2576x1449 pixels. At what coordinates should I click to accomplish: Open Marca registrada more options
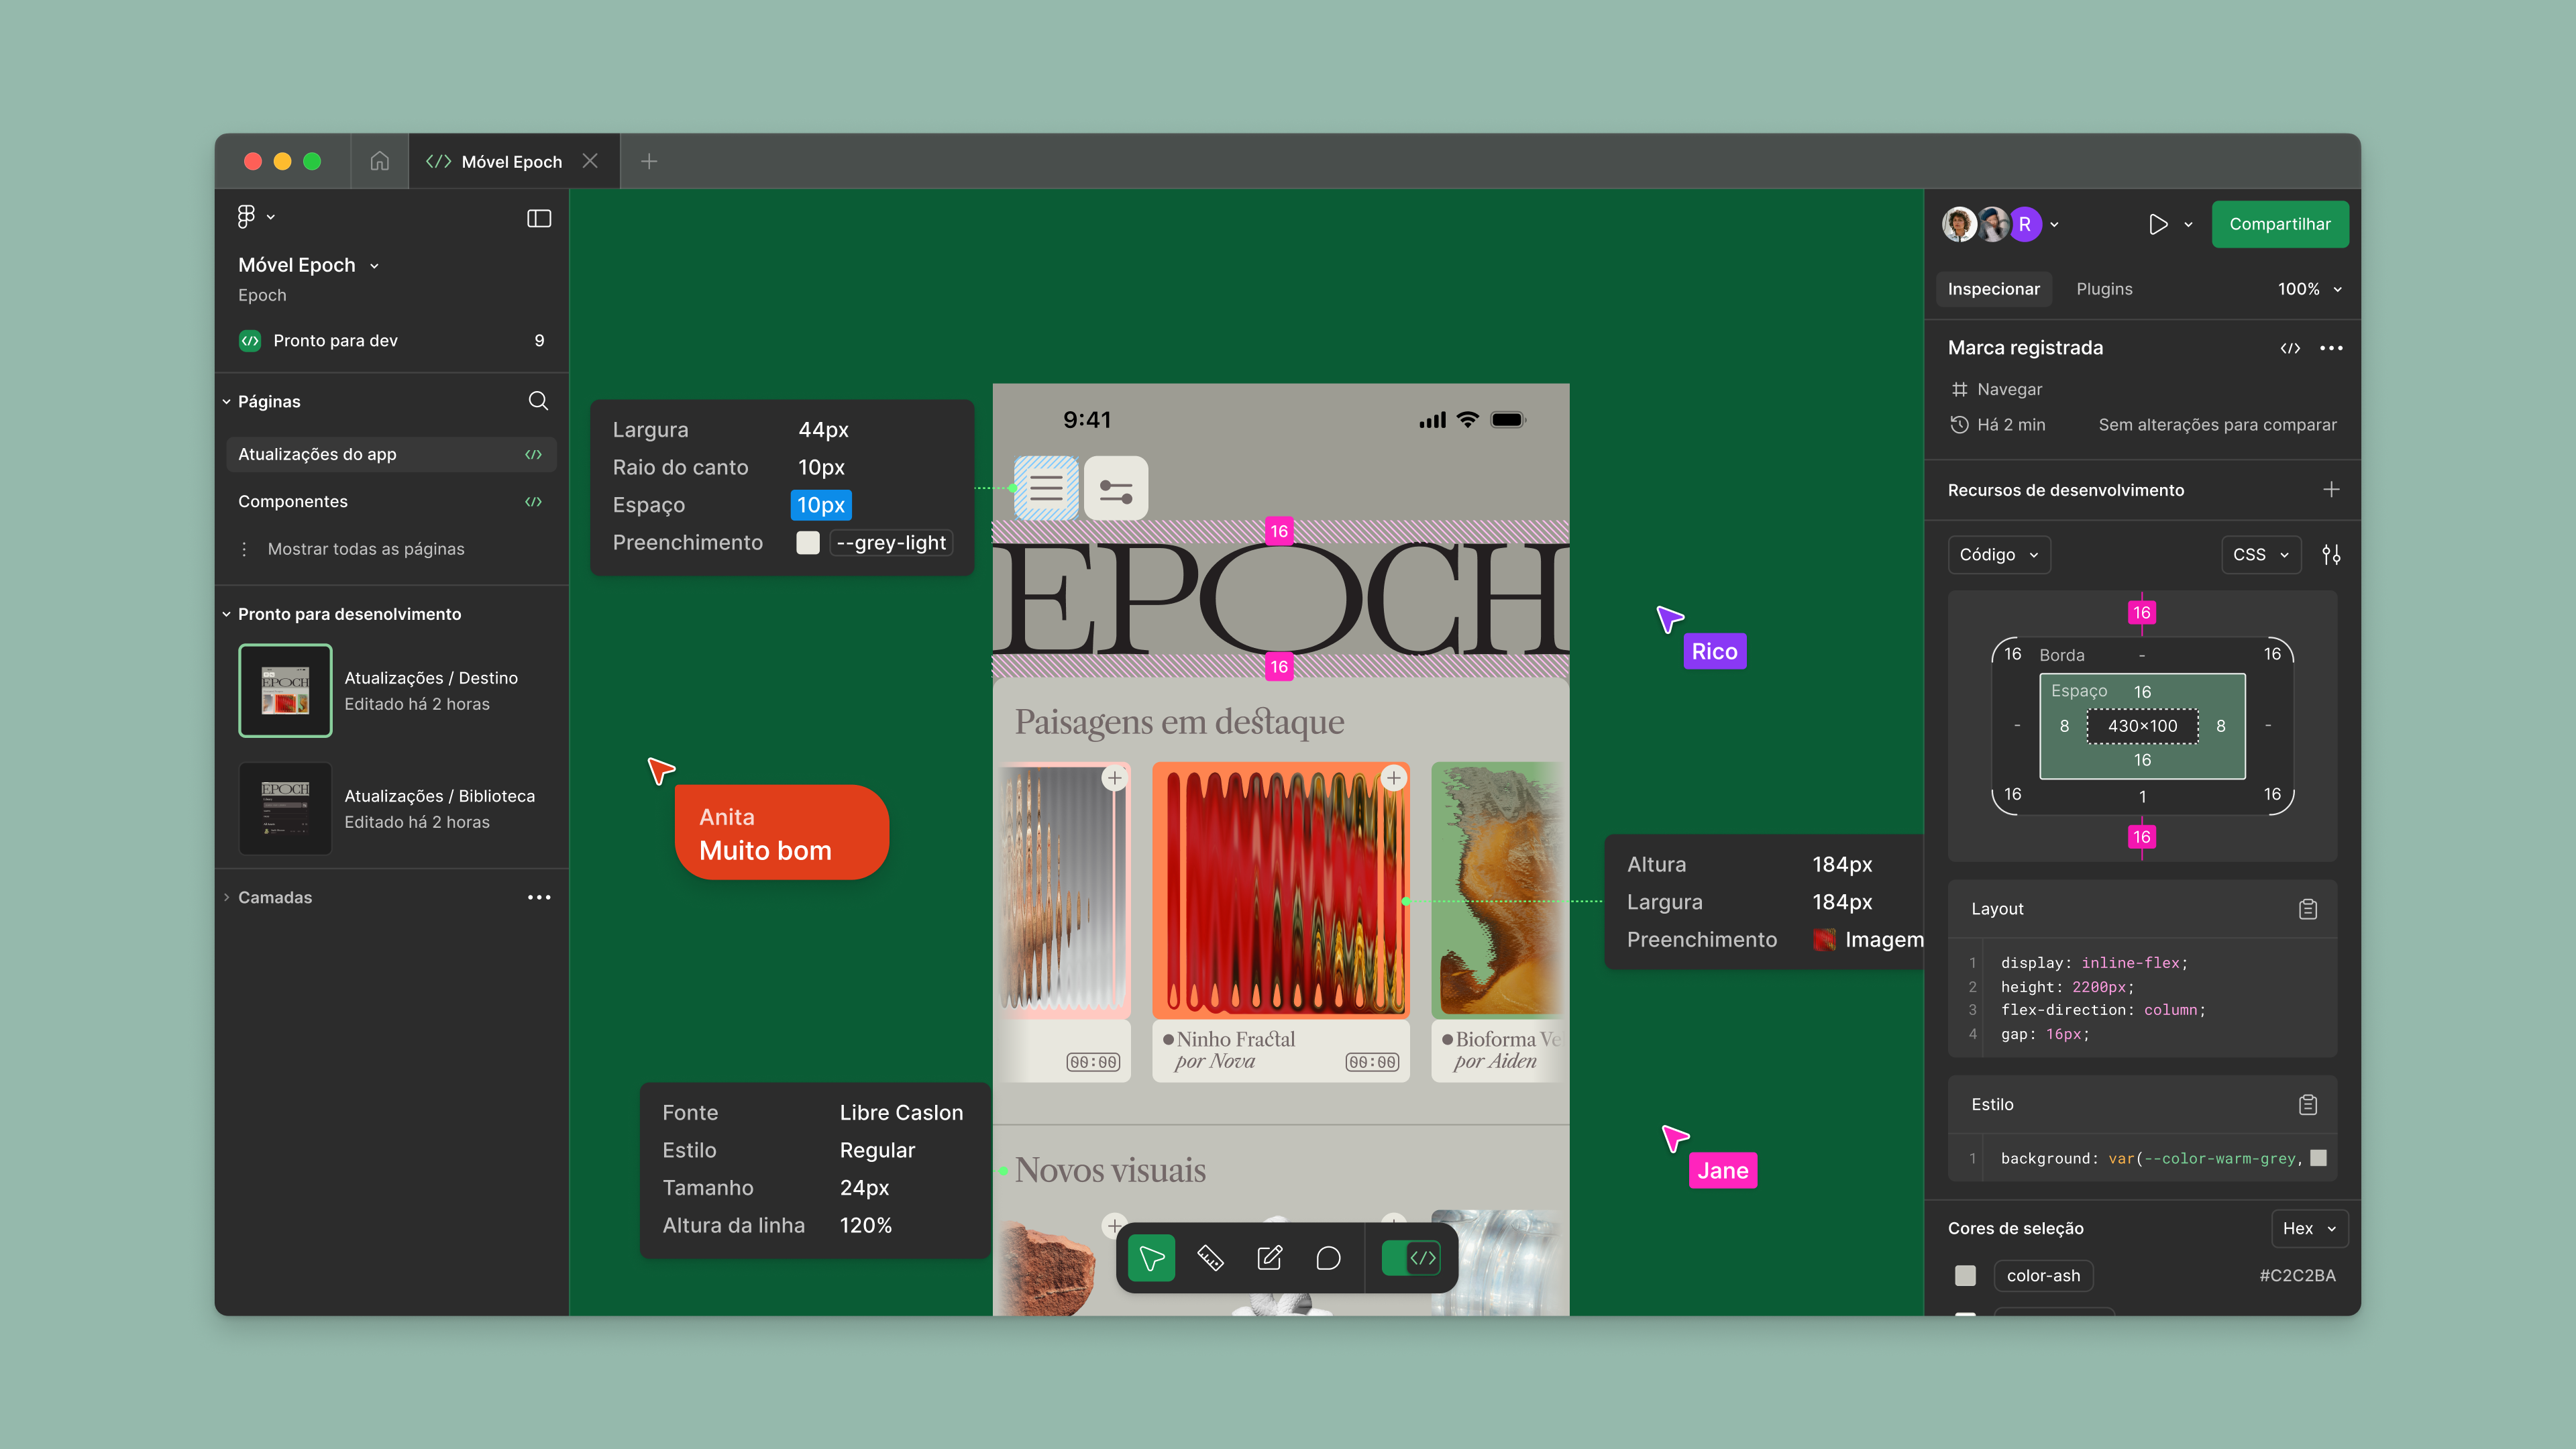coord(2331,348)
